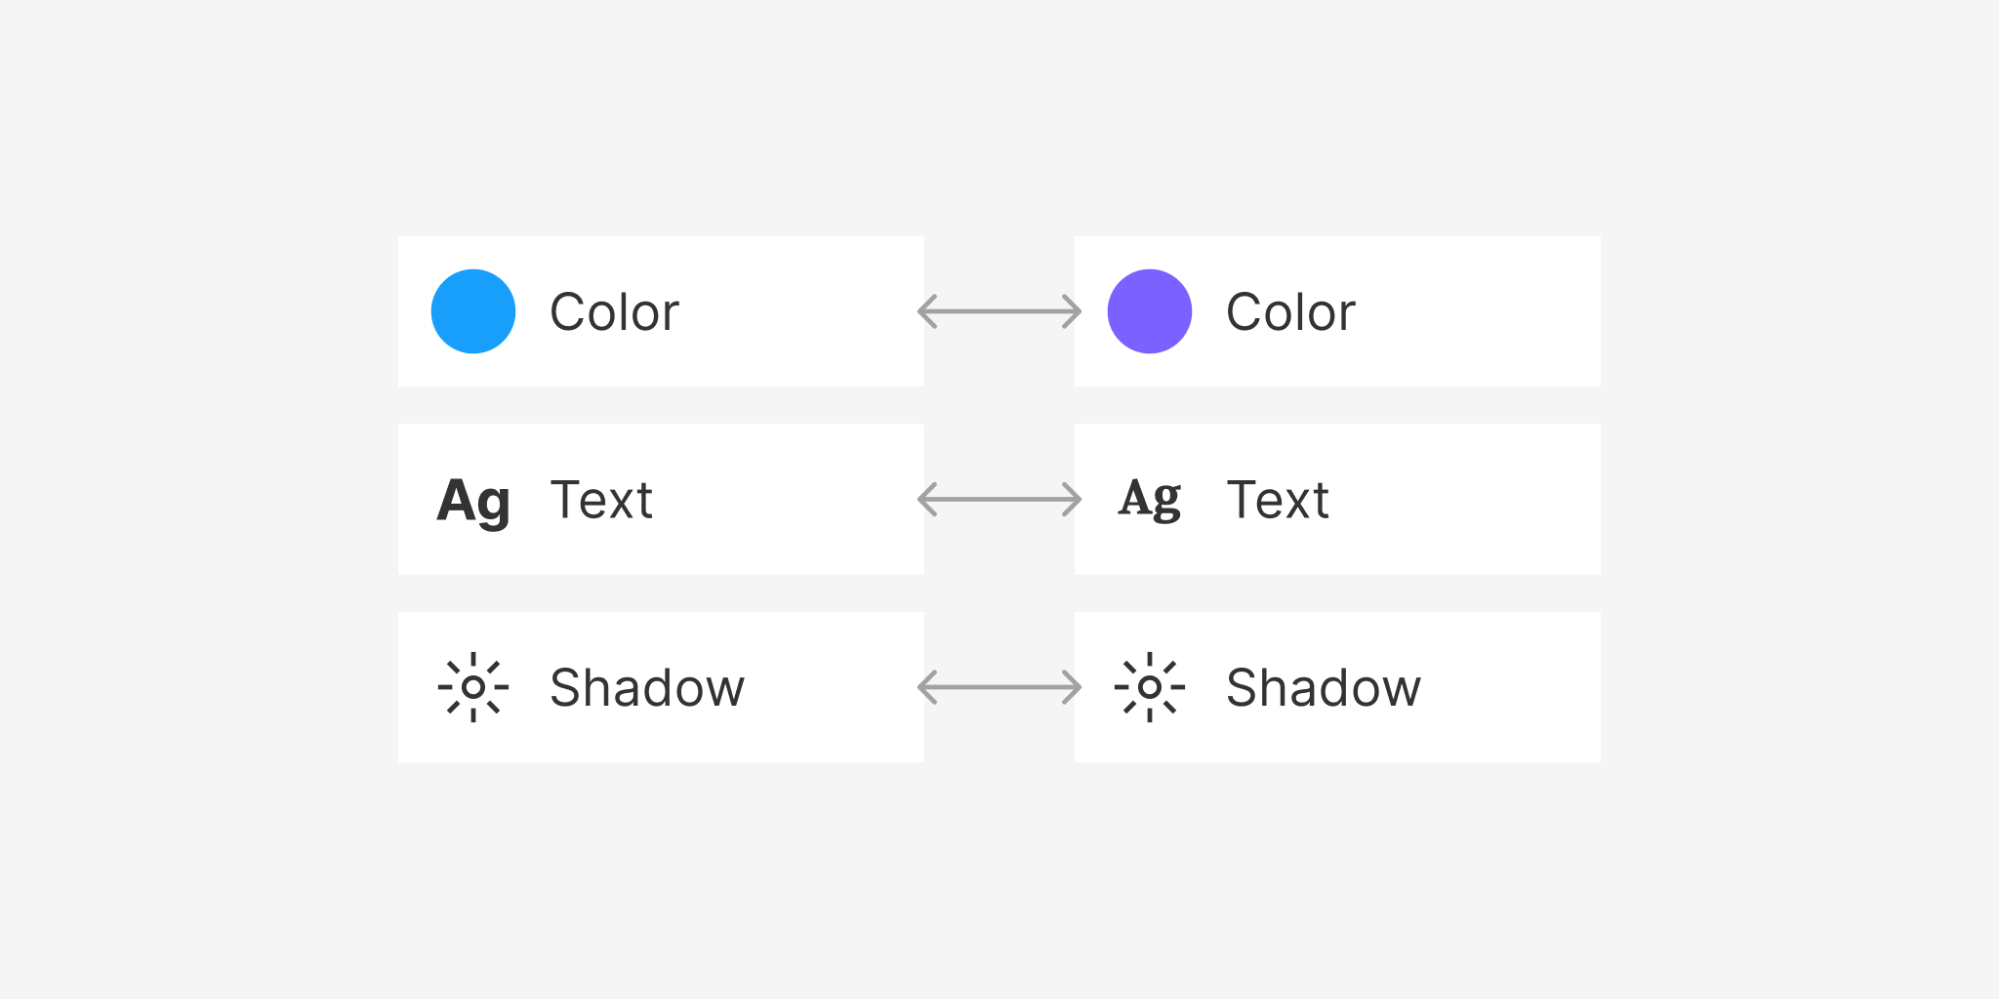Screen dimensions: 1999x1000
Task: Select the right Text label
Action: [1277, 500]
